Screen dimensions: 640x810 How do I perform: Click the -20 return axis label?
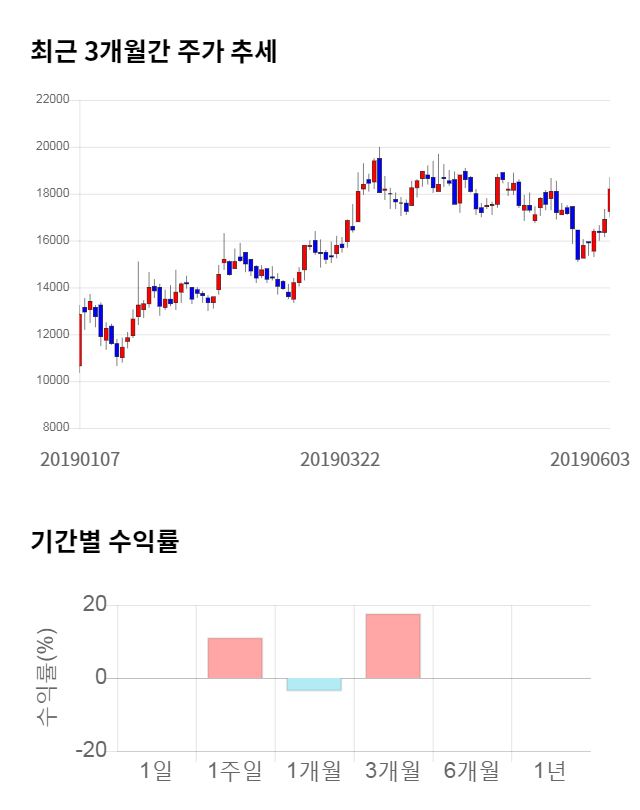point(92,751)
